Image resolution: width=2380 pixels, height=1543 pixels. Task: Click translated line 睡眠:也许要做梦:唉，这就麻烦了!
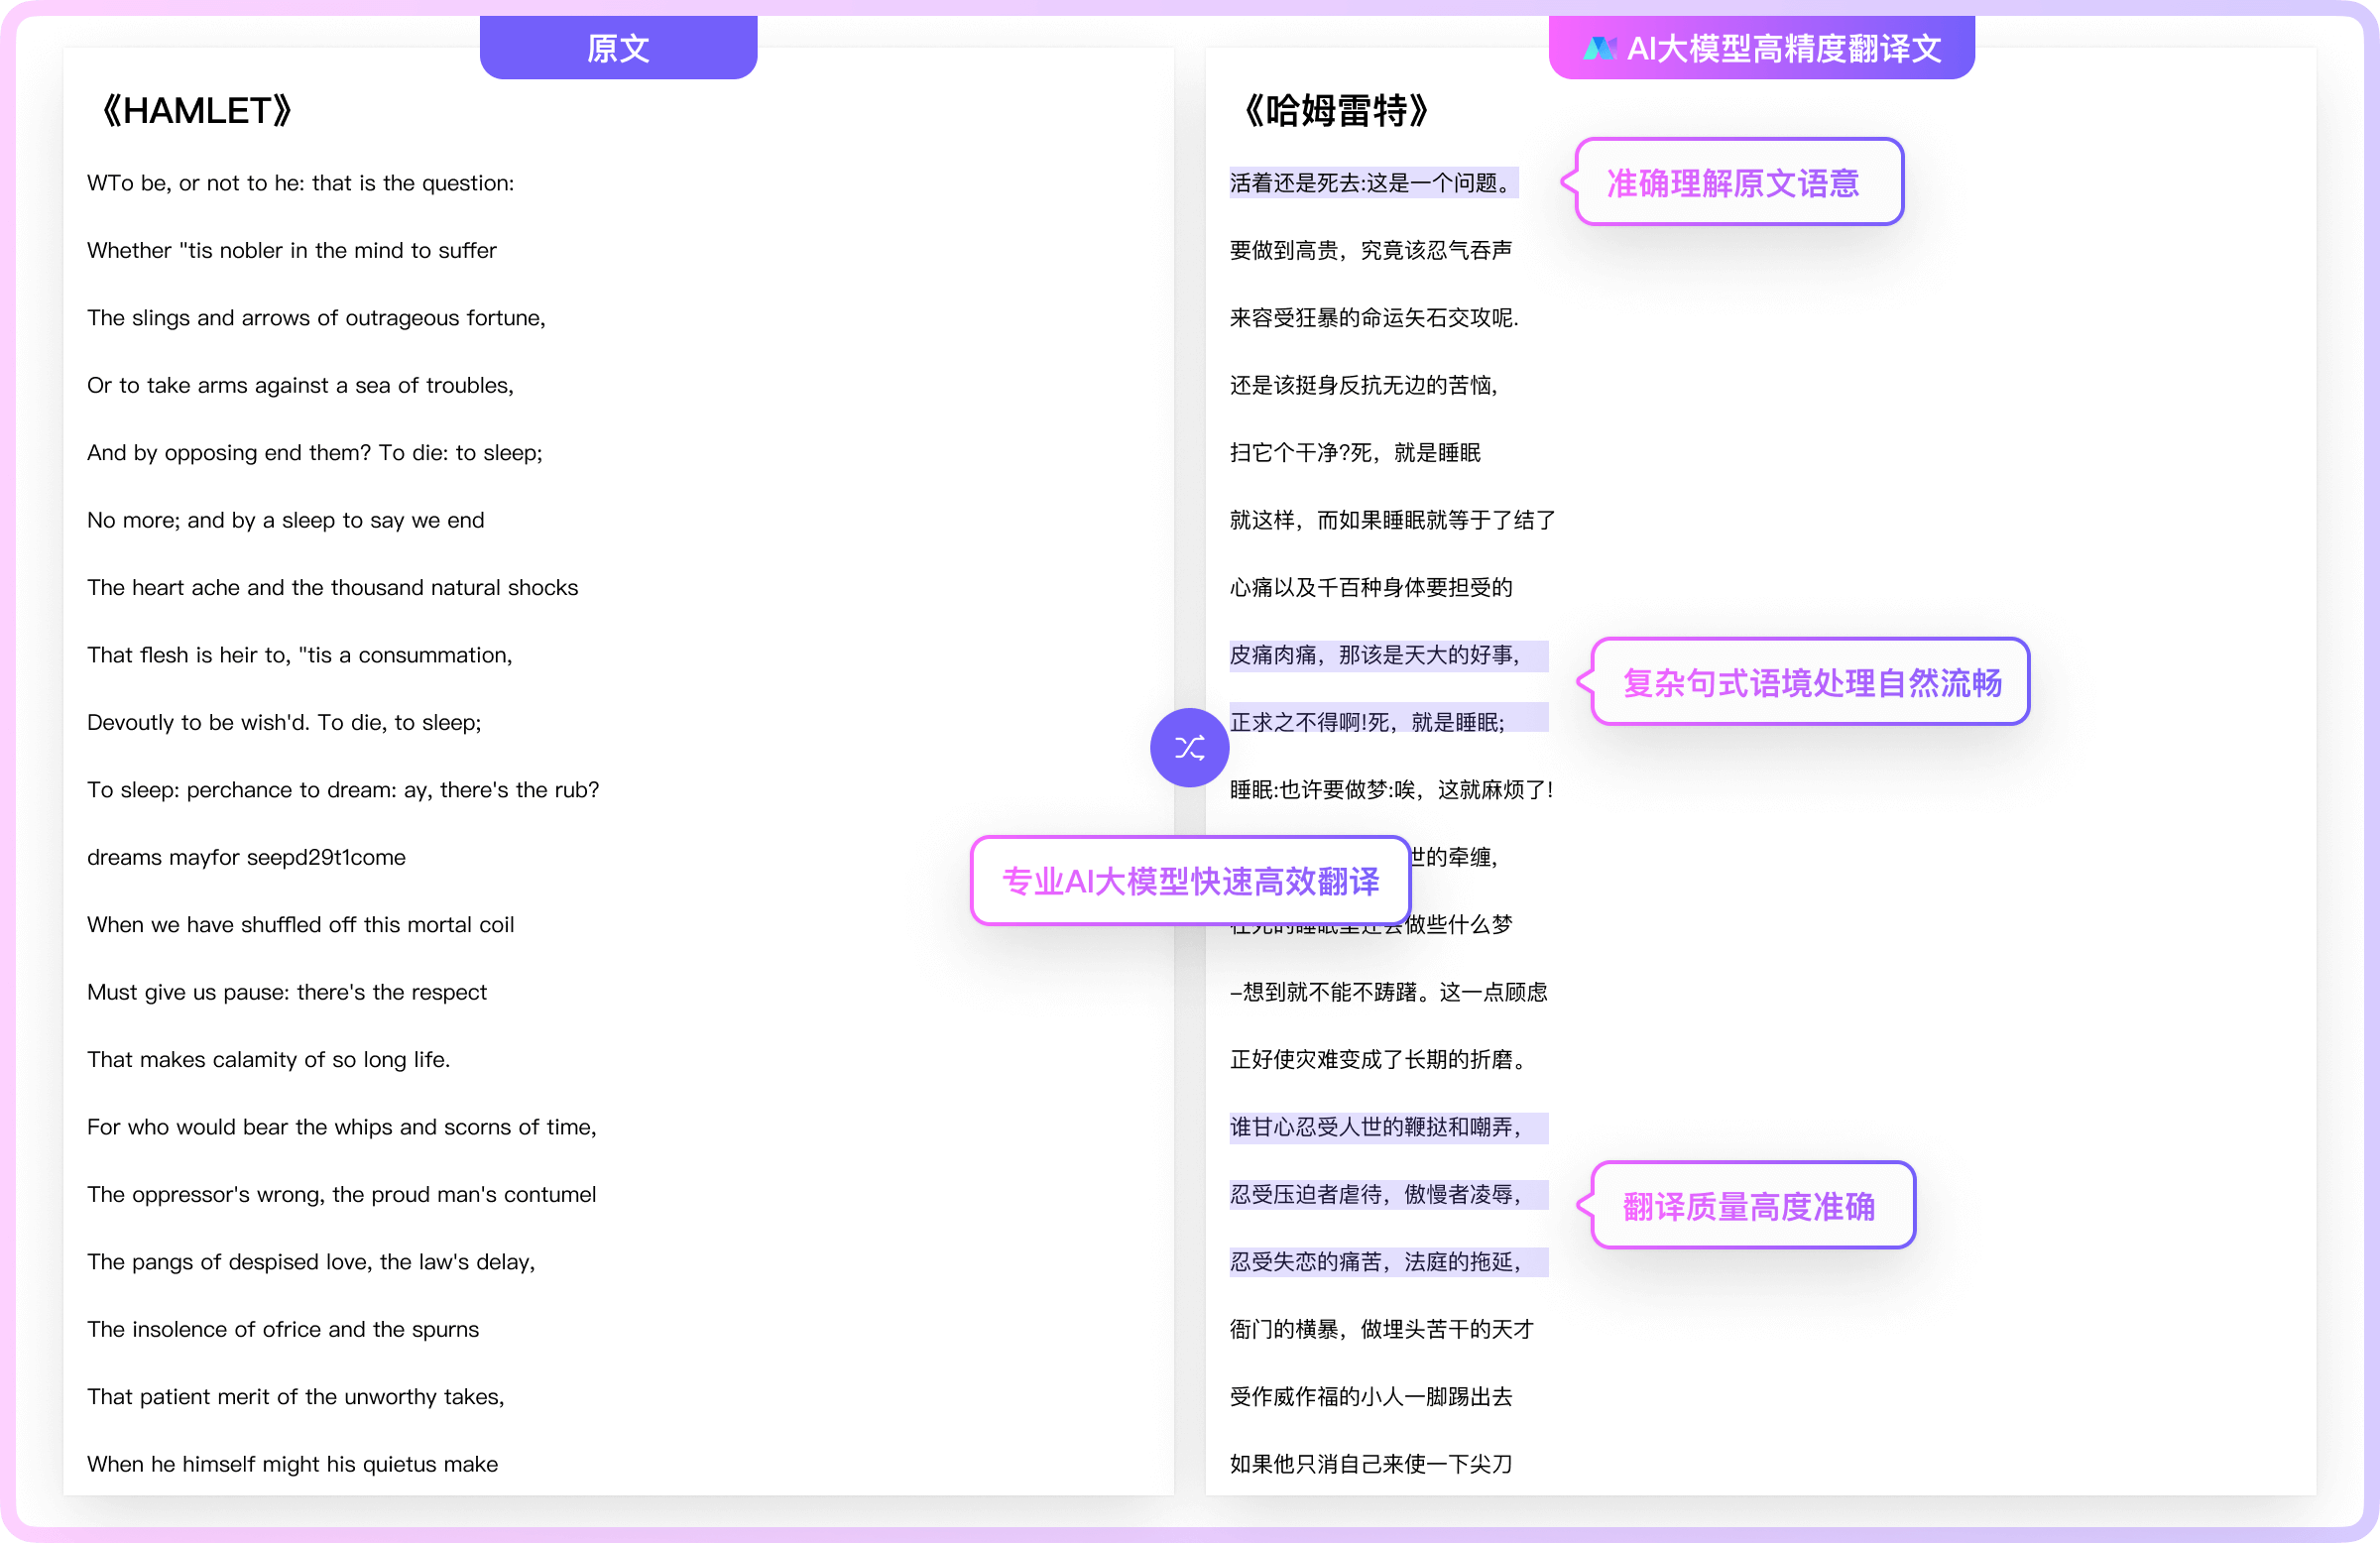pyautogui.click(x=1391, y=790)
